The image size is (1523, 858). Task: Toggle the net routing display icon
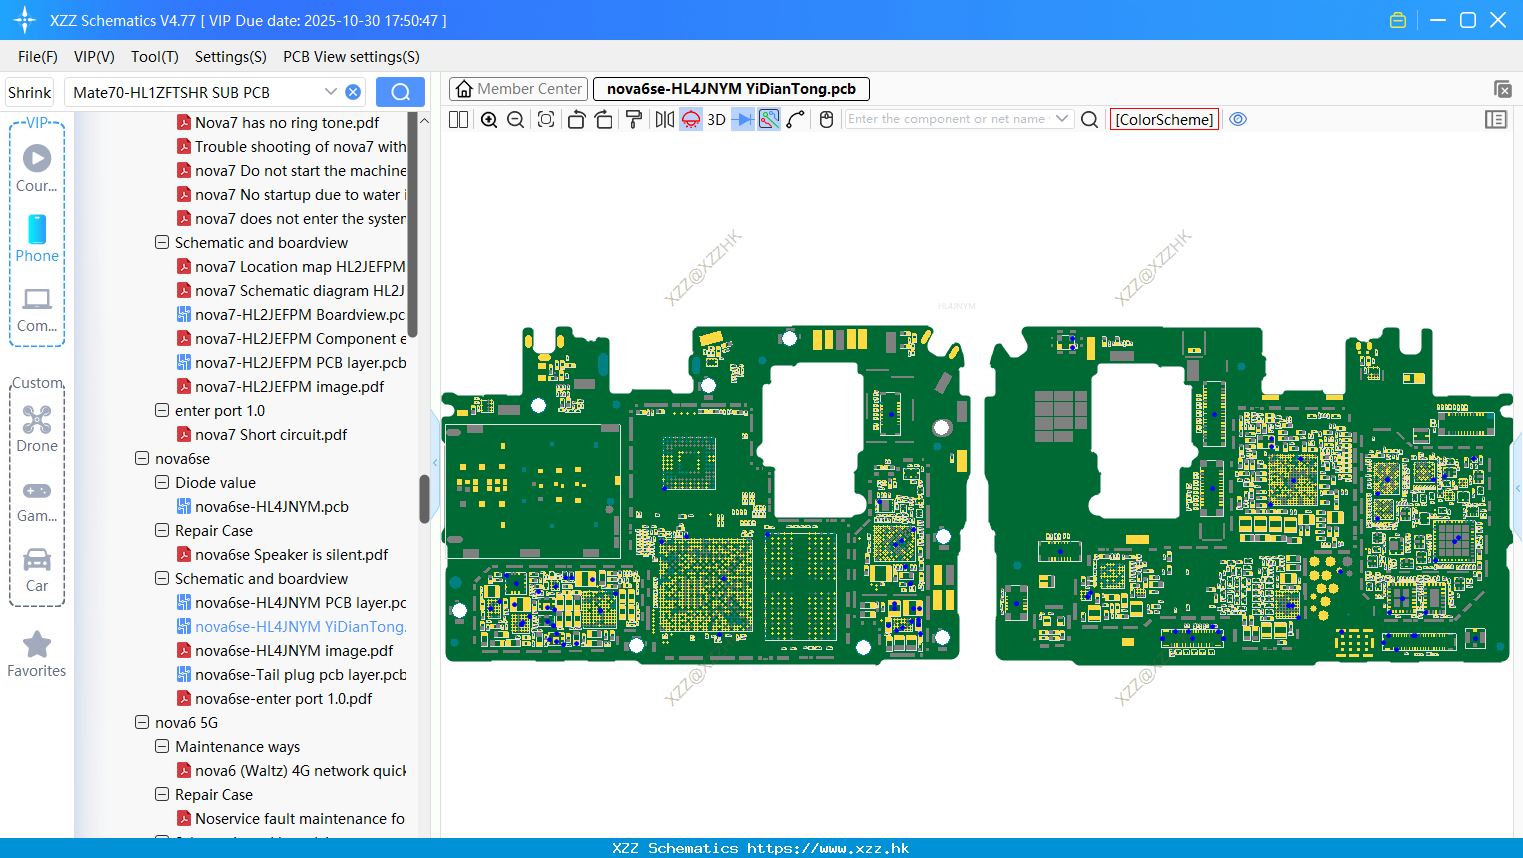pyautogui.click(x=769, y=119)
